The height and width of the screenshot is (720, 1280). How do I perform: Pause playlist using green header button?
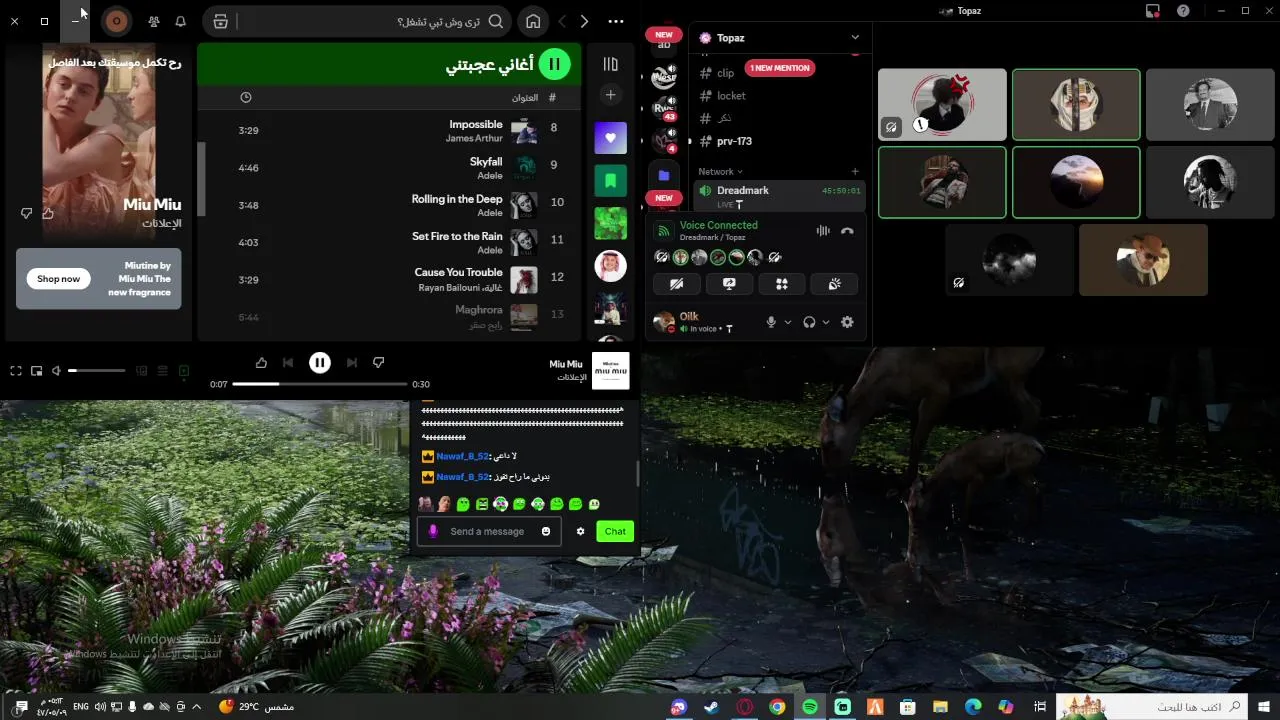pyautogui.click(x=554, y=64)
